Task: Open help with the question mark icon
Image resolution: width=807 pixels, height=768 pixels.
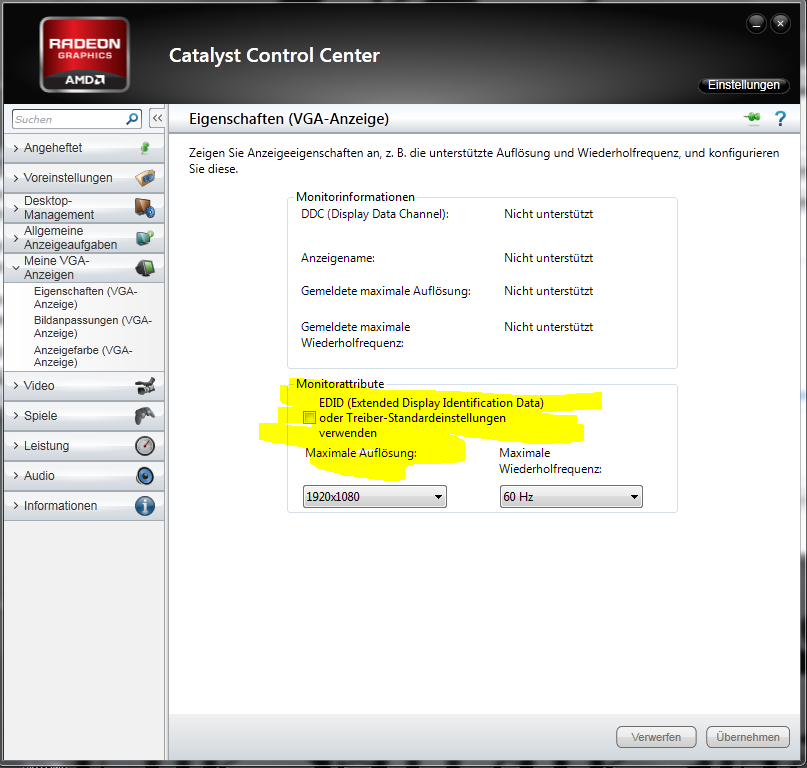Action: pos(780,118)
